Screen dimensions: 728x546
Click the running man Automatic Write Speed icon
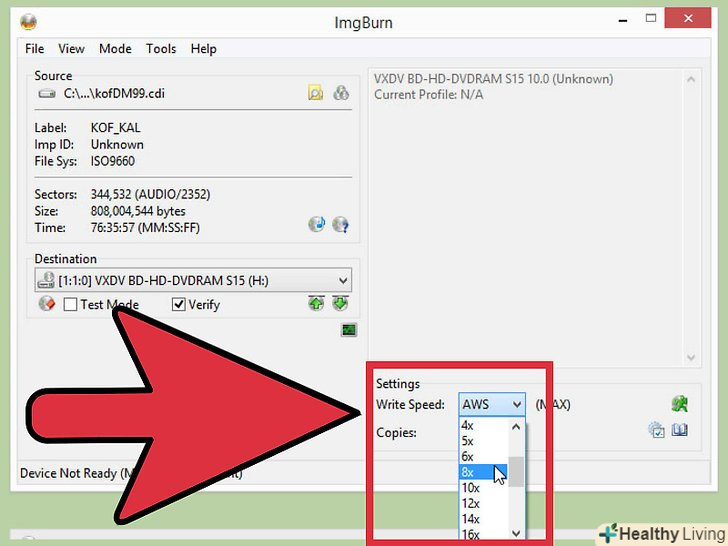pyautogui.click(x=680, y=403)
